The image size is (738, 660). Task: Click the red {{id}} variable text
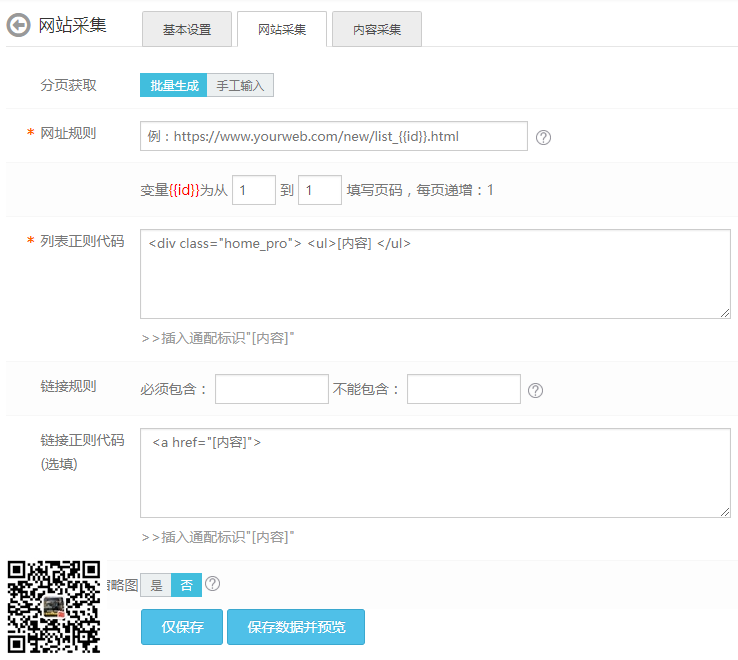click(184, 190)
